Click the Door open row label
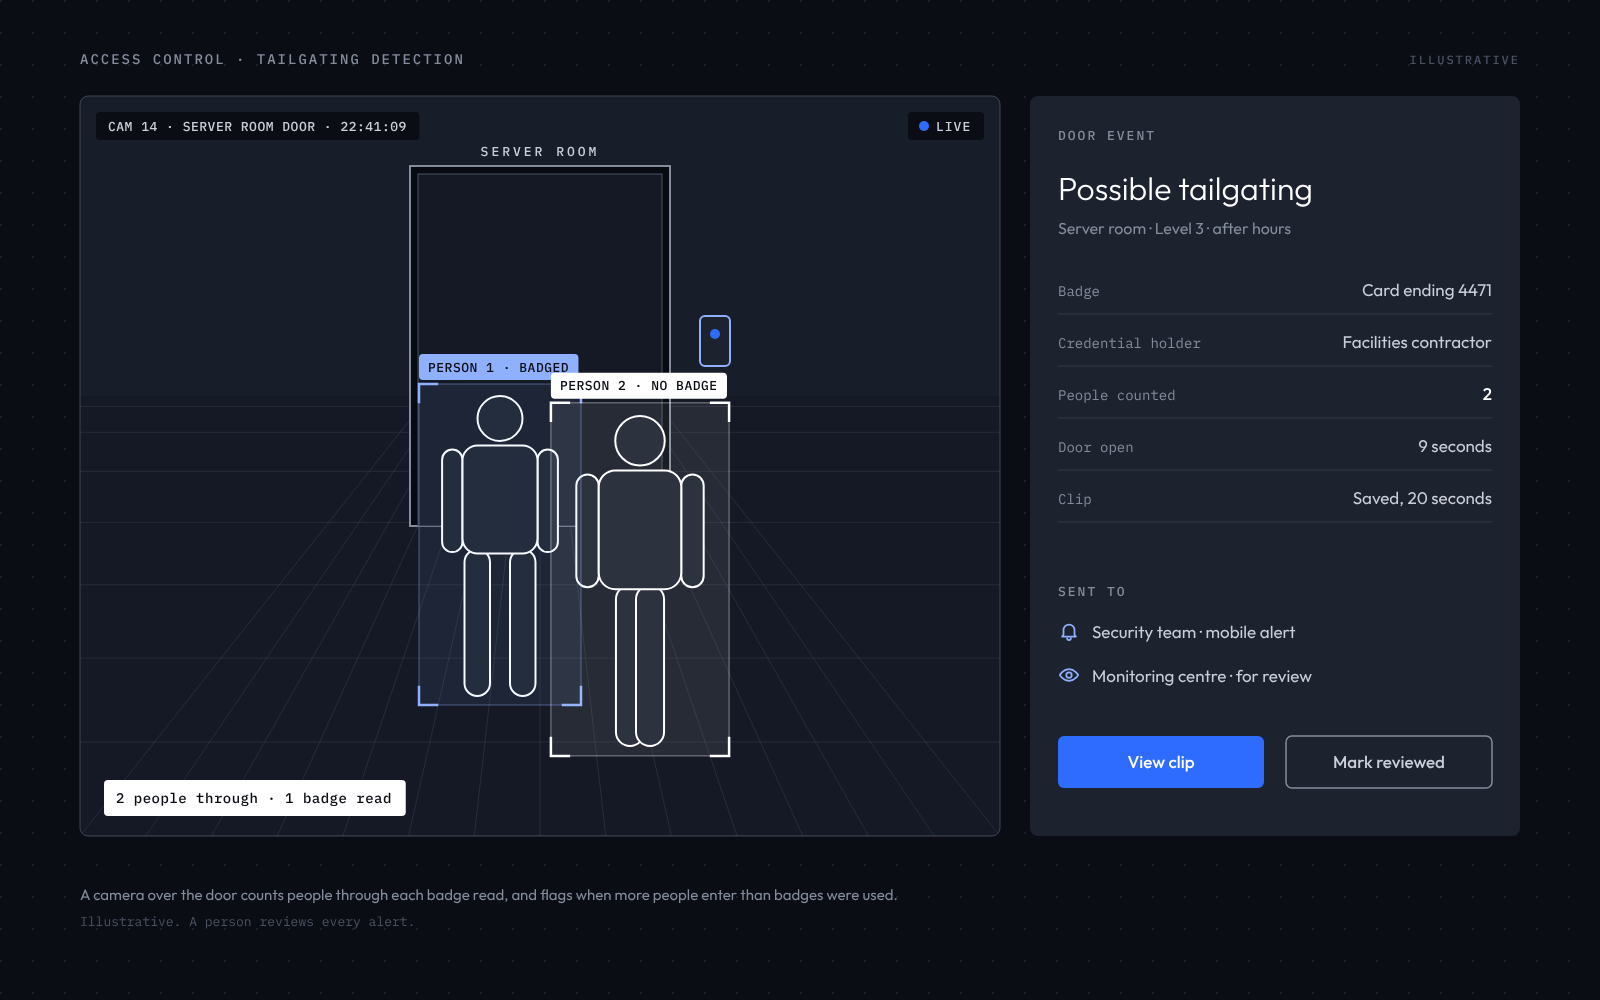Viewport: 1600px width, 1000px height. pyautogui.click(x=1095, y=447)
